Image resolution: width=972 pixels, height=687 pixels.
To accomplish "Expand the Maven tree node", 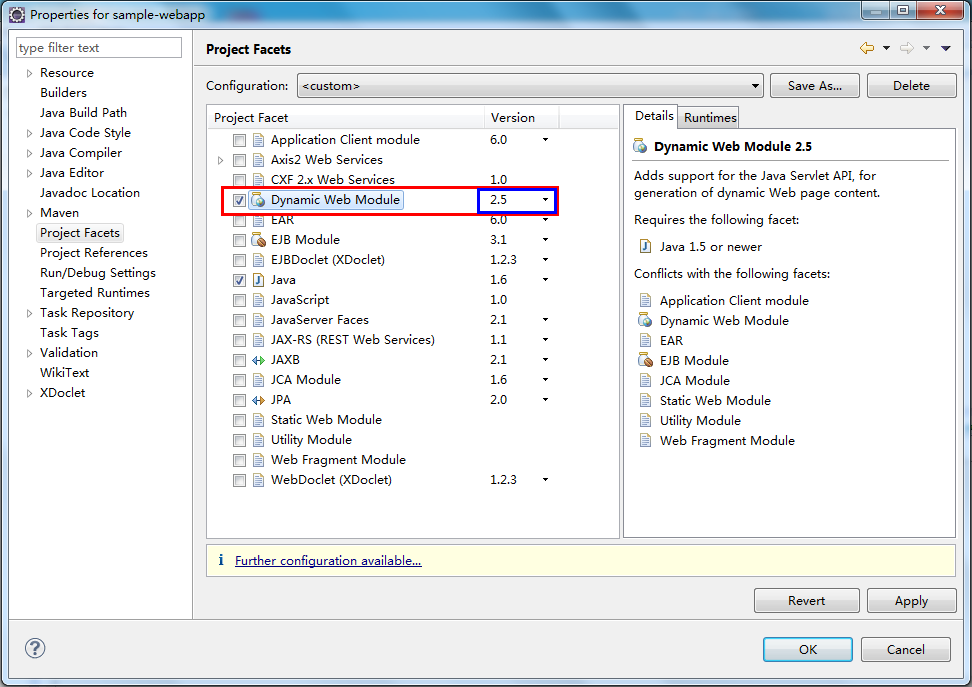I will click(29, 213).
